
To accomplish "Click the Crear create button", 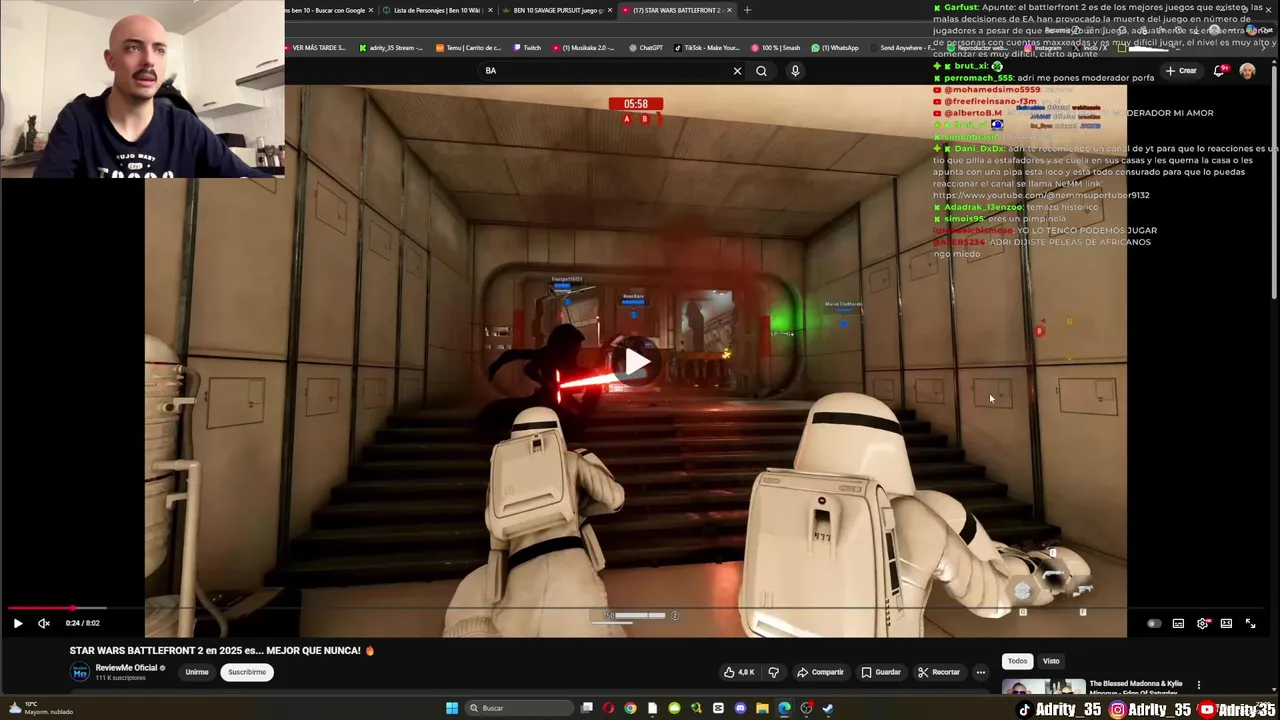I will [1181, 71].
